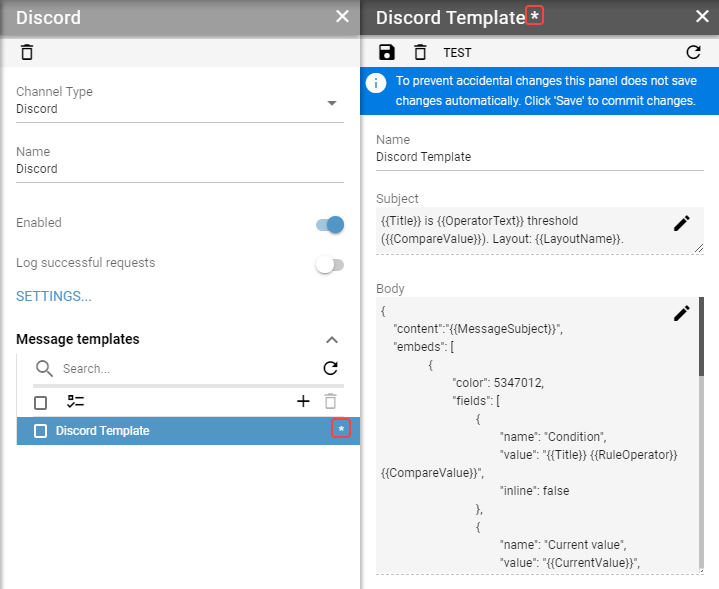The image size is (719, 589).
Task: Open SETTINGS... link
Action: pyautogui.click(x=54, y=296)
